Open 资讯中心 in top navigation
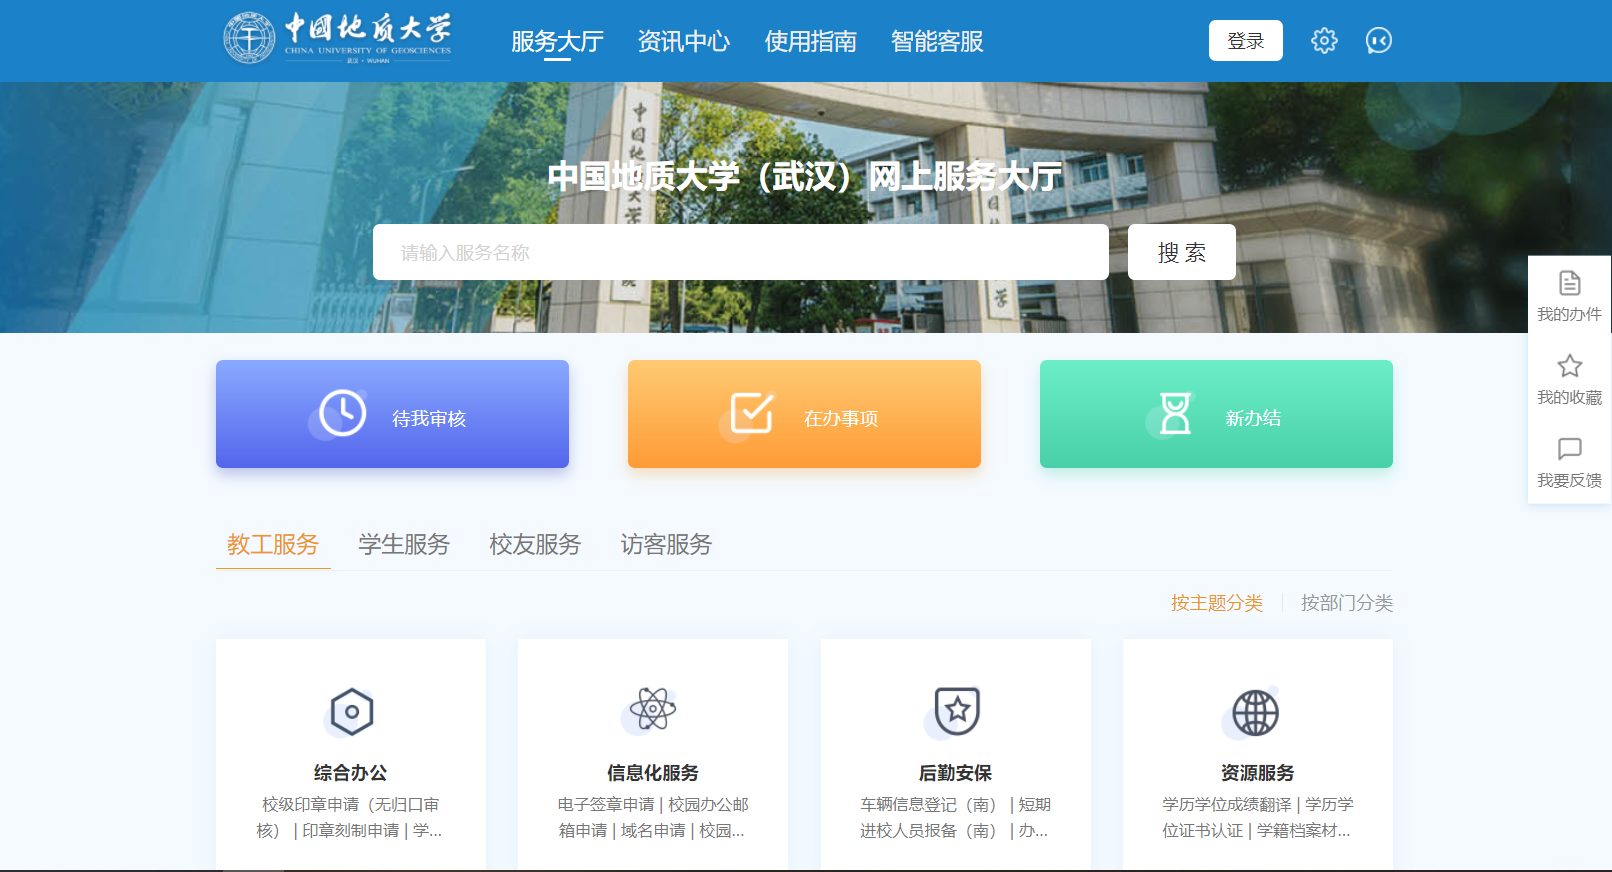This screenshot has width=1612, height=872. (x=684, y=42)
